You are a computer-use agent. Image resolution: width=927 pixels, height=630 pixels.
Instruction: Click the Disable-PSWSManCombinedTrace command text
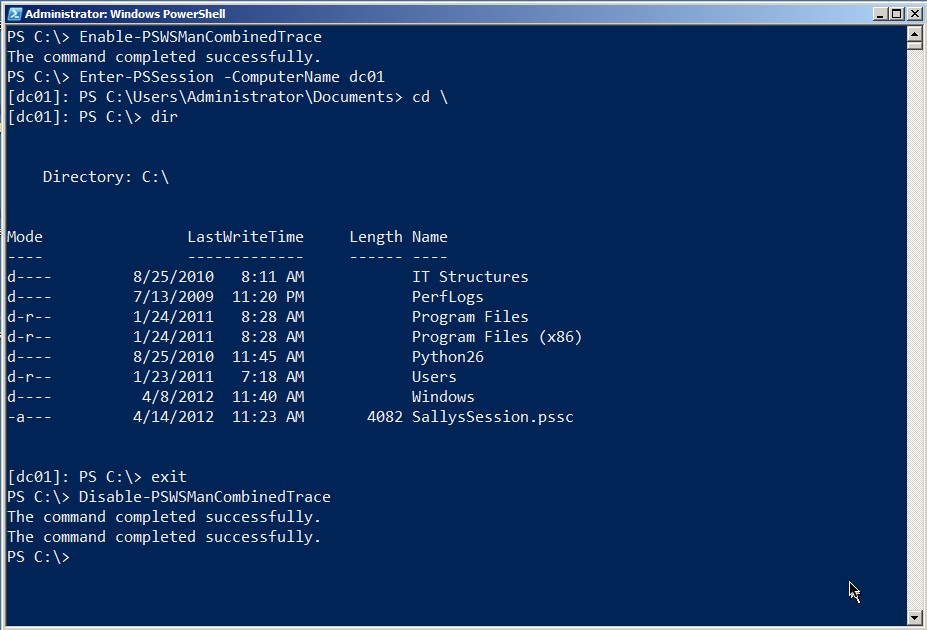pos(204,497)
